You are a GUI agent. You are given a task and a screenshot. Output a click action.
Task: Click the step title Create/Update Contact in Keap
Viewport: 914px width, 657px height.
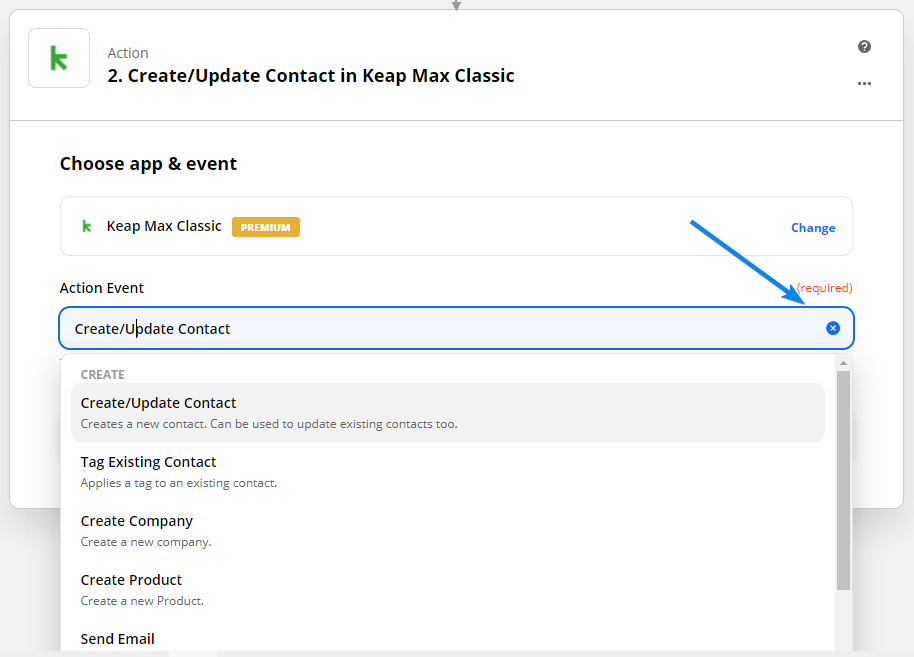click(x=311, y=75)
